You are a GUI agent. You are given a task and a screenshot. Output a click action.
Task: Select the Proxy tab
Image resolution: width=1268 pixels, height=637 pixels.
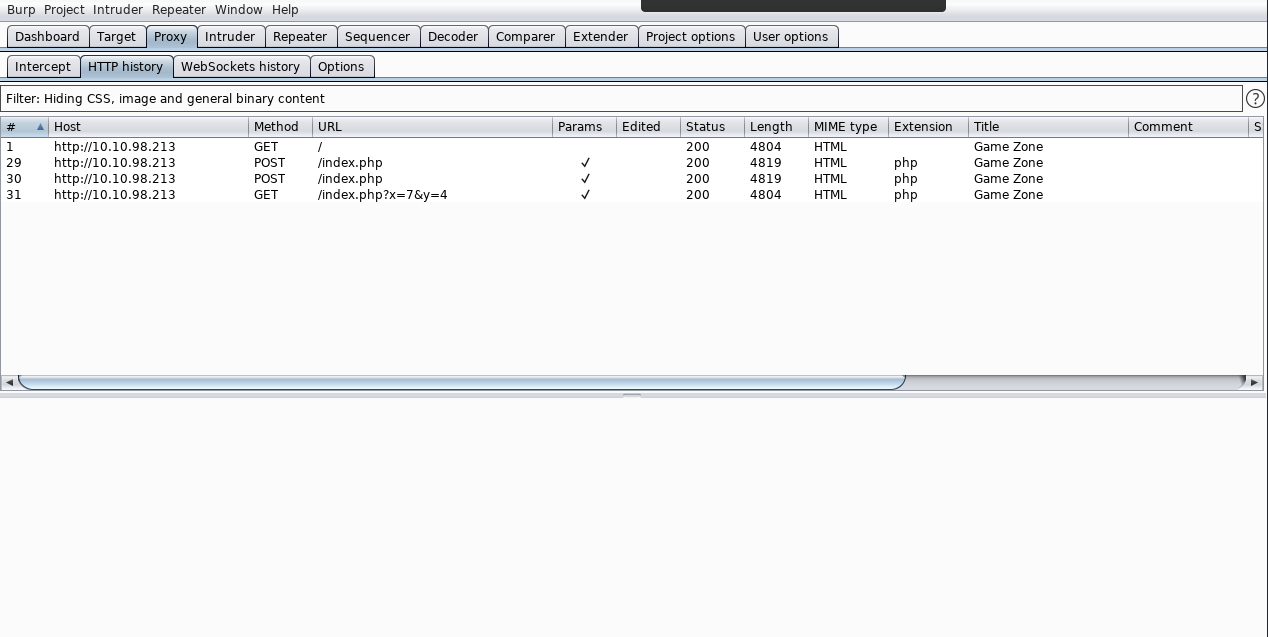170,37
